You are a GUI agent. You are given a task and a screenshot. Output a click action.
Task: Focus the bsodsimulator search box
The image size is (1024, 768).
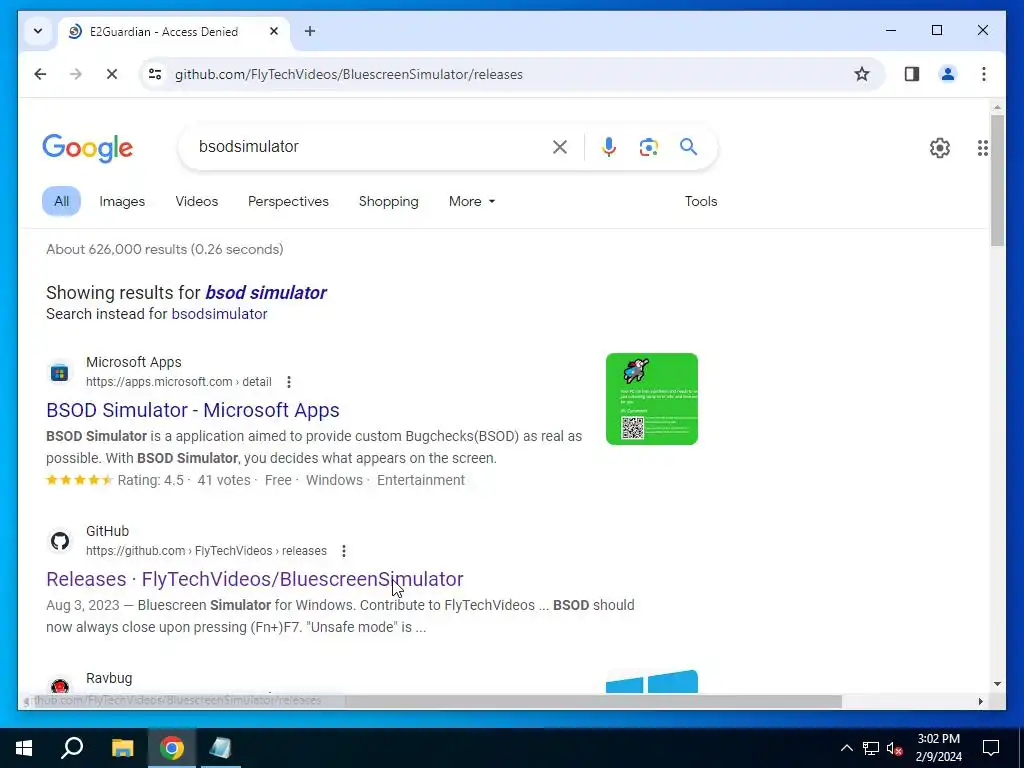pos(369,146)
